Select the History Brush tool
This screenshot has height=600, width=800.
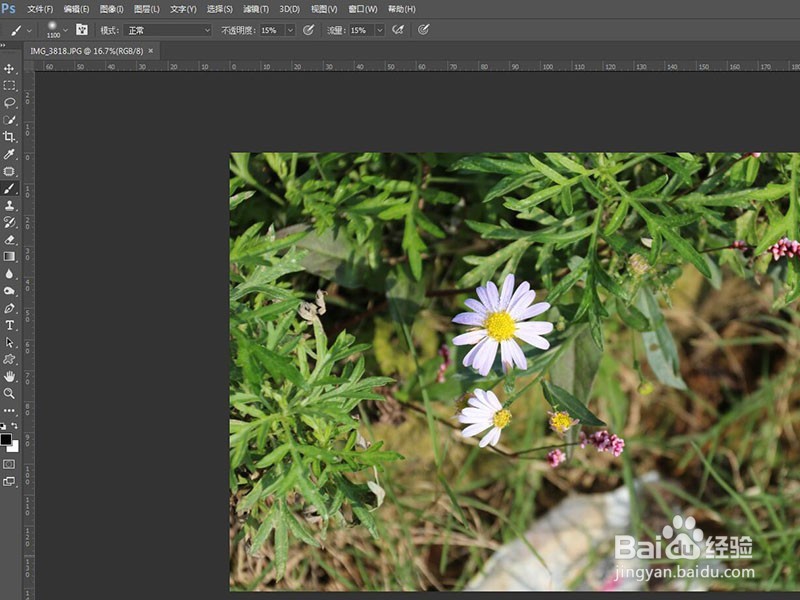pos(9,222)
